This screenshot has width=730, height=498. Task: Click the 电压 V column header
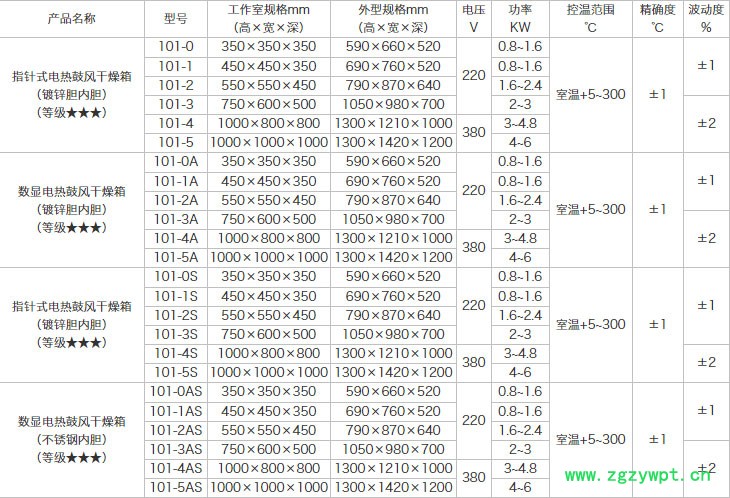(x=474, y=19)
